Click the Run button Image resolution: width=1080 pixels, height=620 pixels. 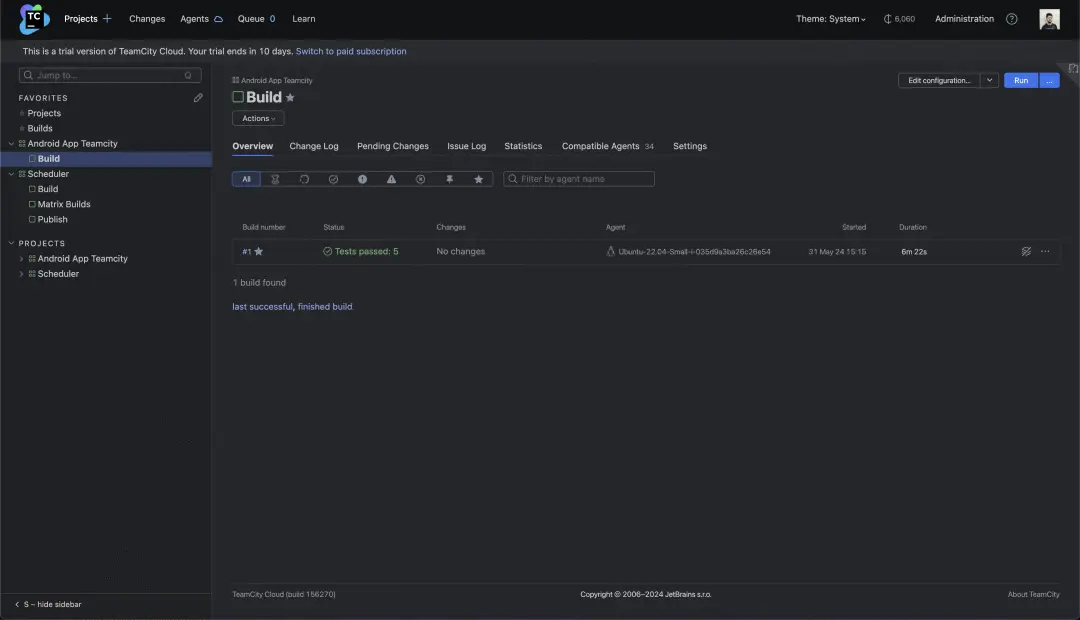(x=1021, y=81)
